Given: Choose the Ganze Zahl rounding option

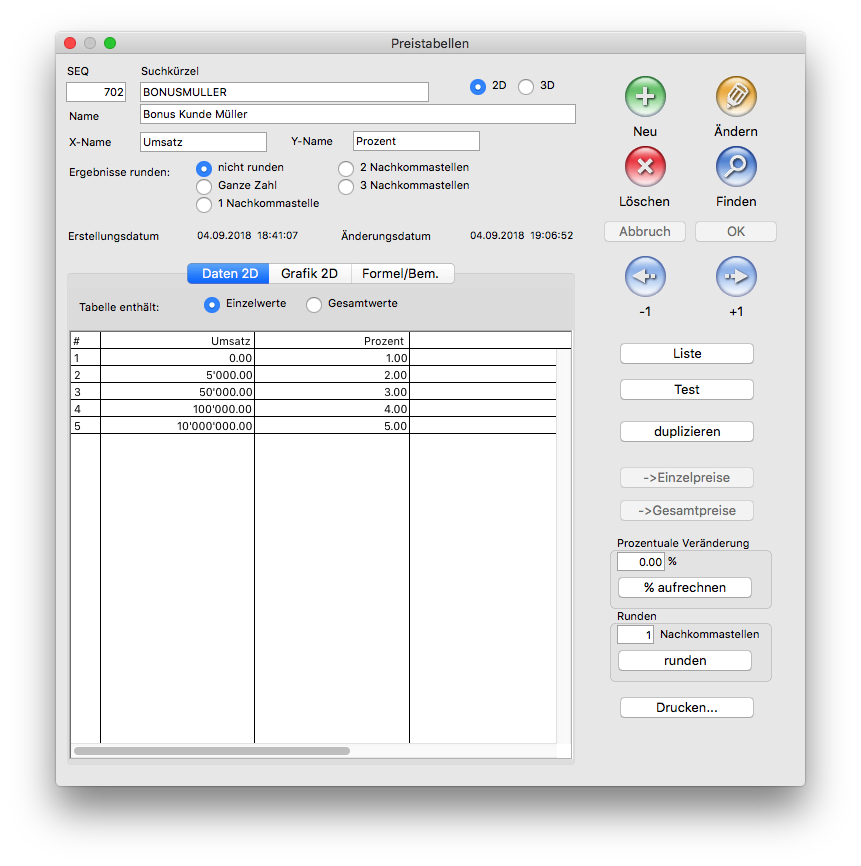Looking at the screenshot, I should click(204, 186).
